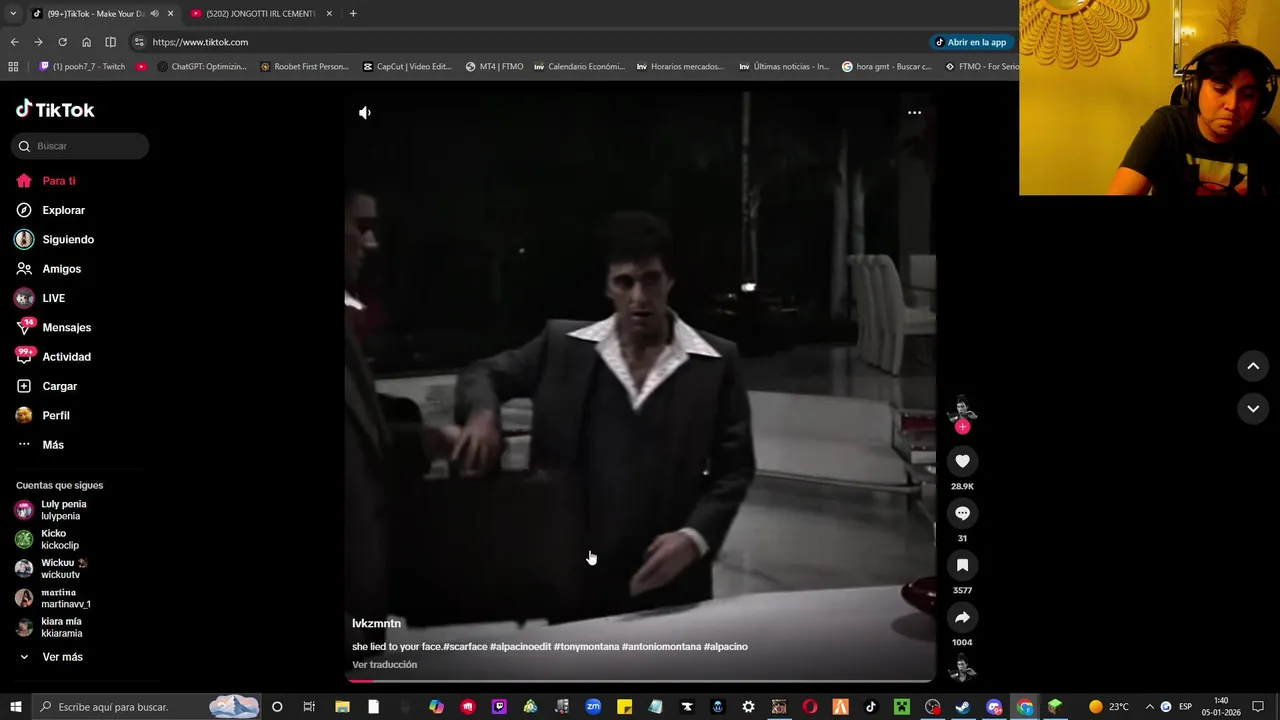Click Ver traducción under the caption
The image size is (1280, 720).
click(x=384, y=665)
